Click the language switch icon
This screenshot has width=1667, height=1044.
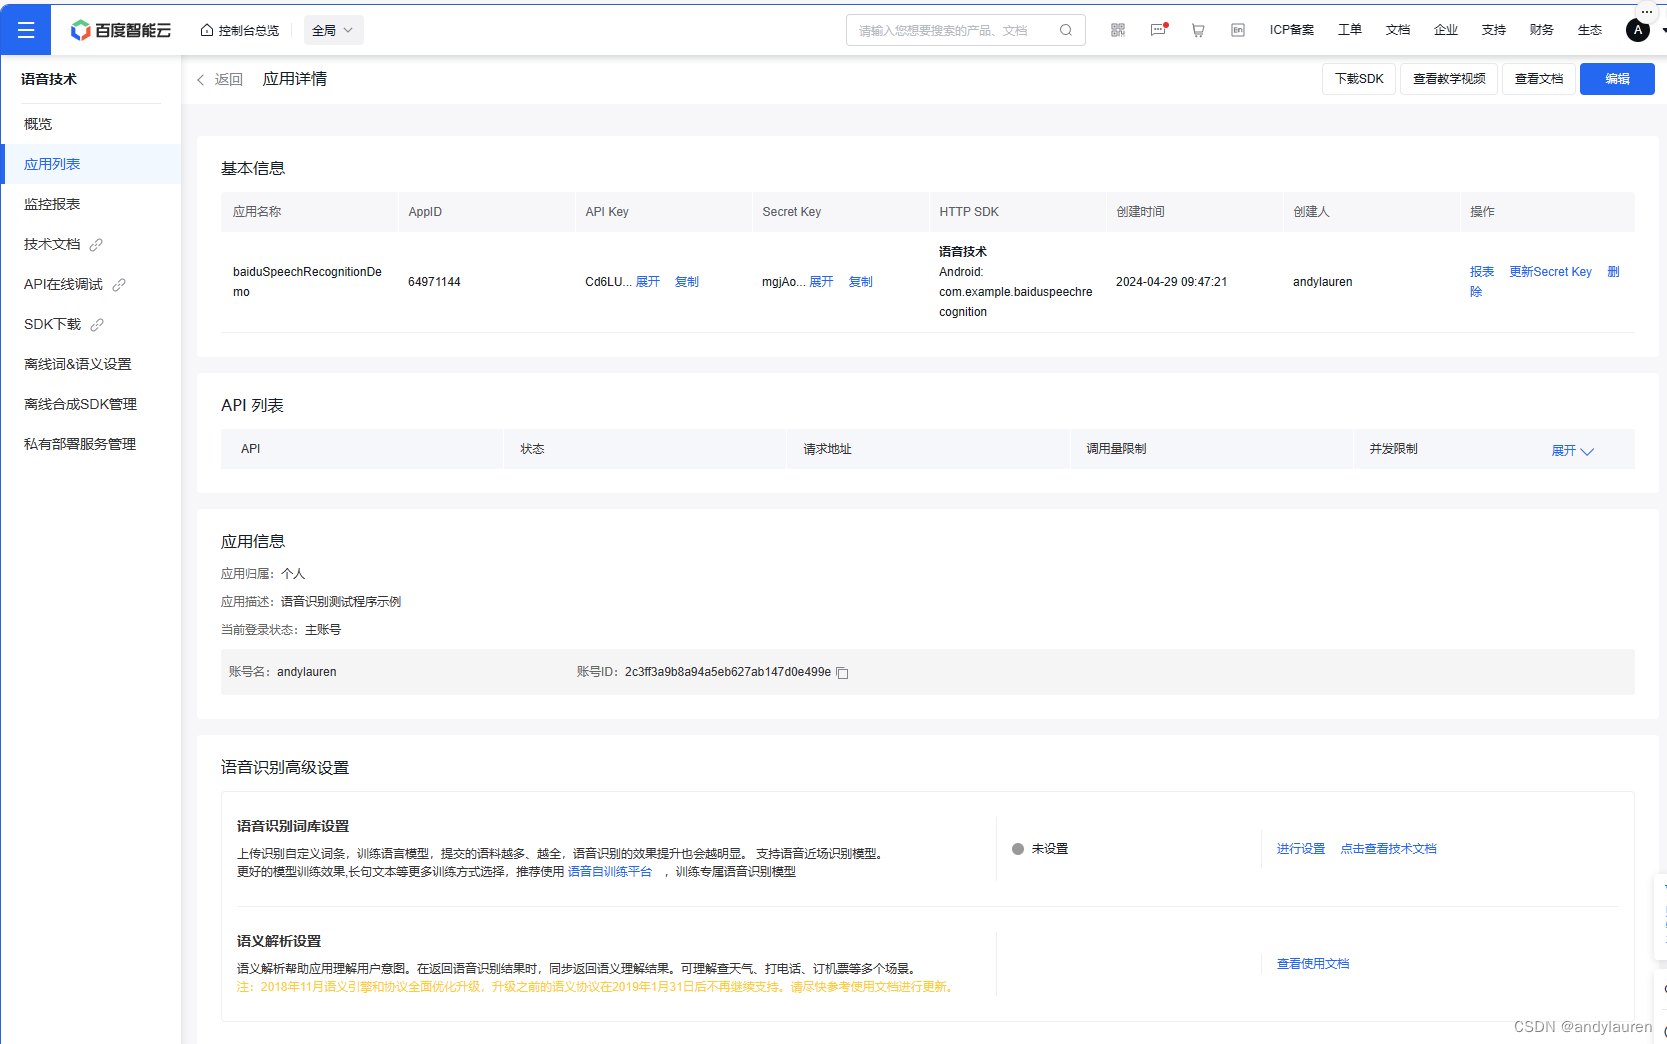click(1238, 30)
